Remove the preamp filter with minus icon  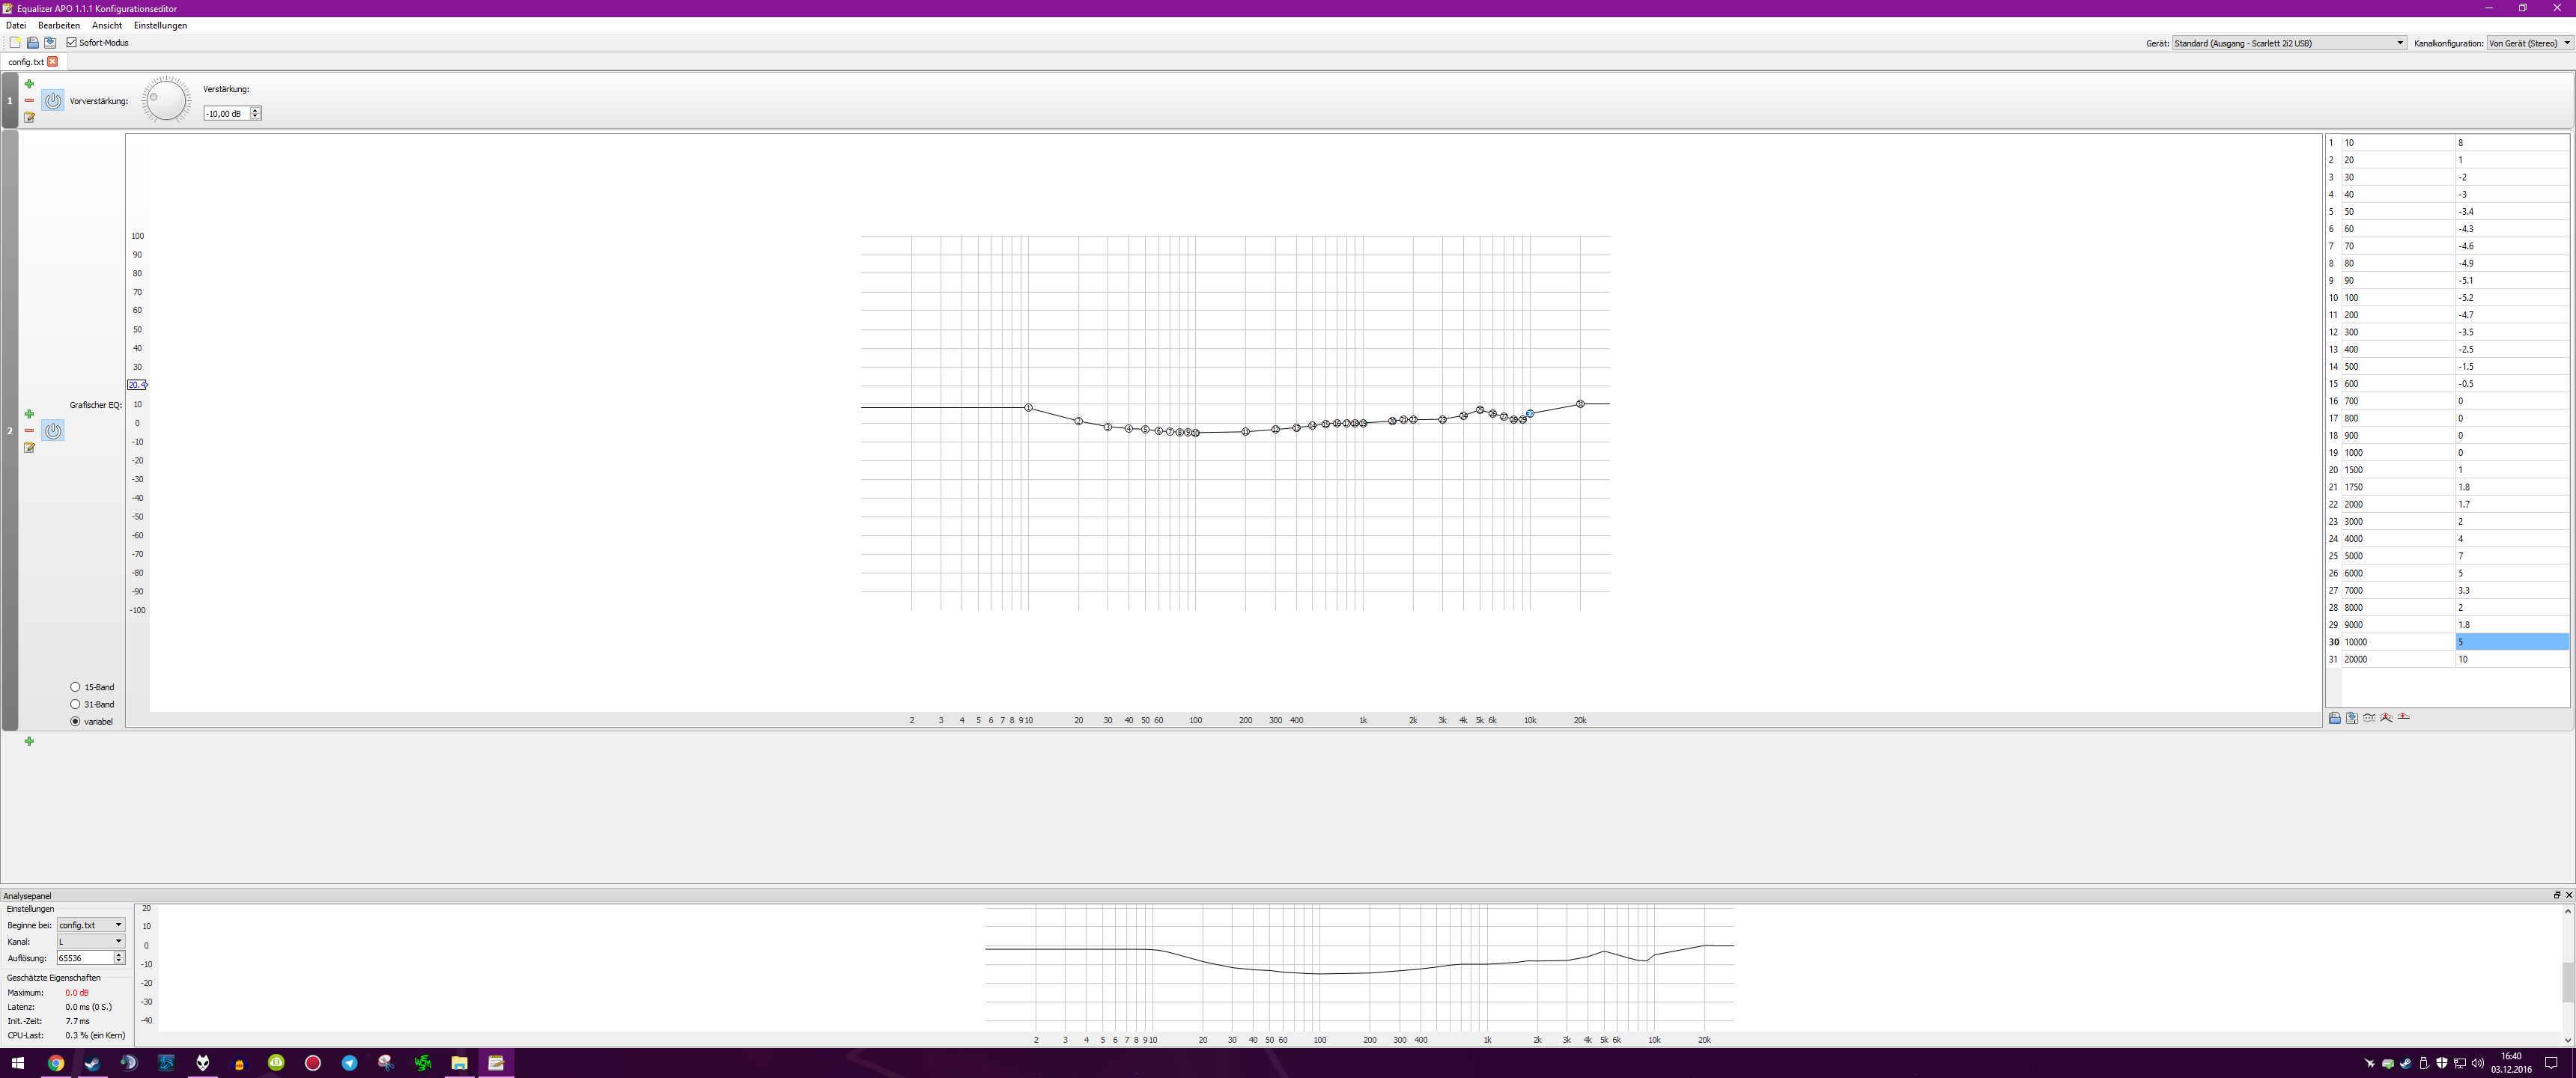pyautogui.click(x=29, y=101)
